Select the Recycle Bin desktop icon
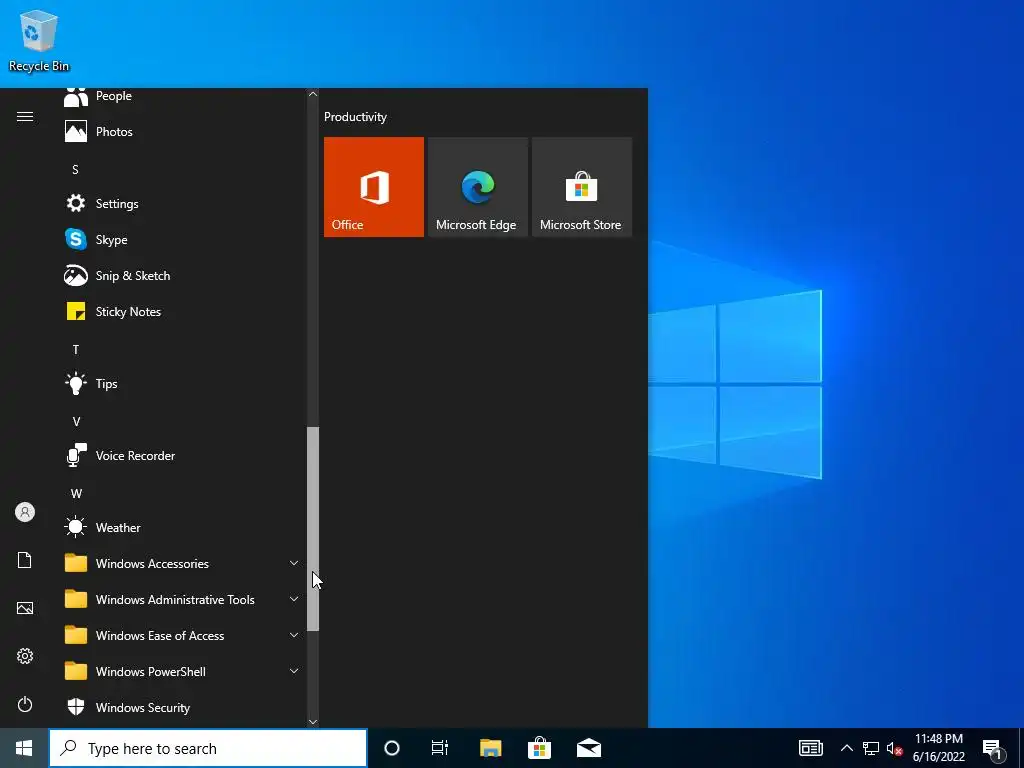 [39, 40]
